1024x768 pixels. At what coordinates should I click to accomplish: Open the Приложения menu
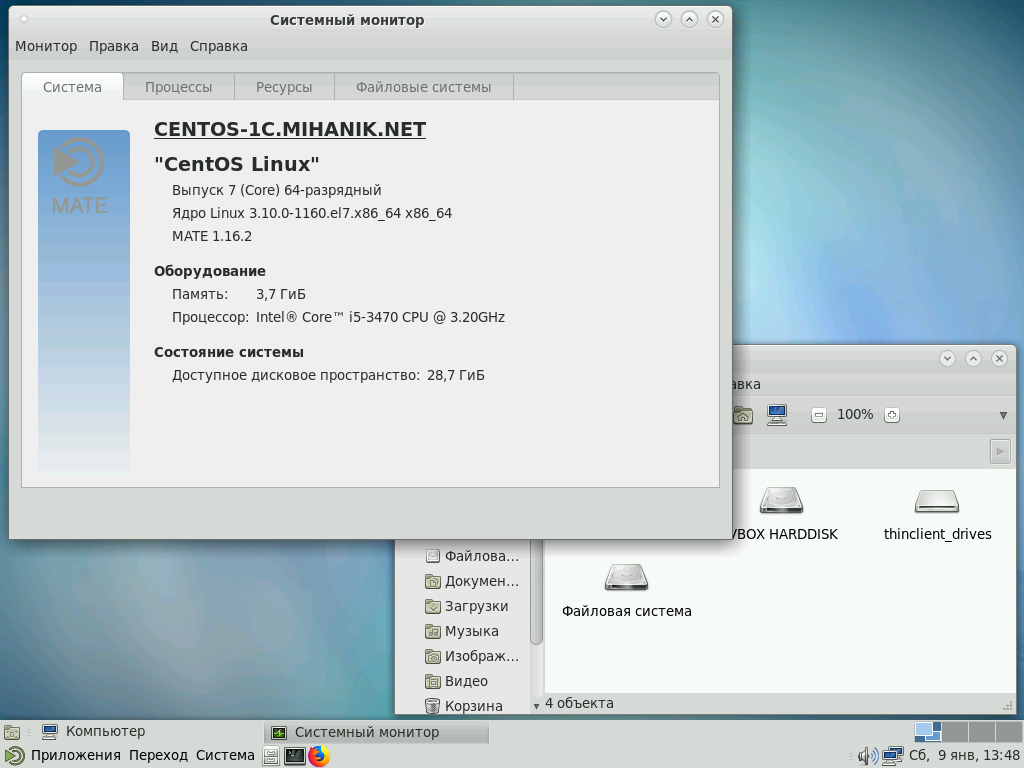click(64, 756)
